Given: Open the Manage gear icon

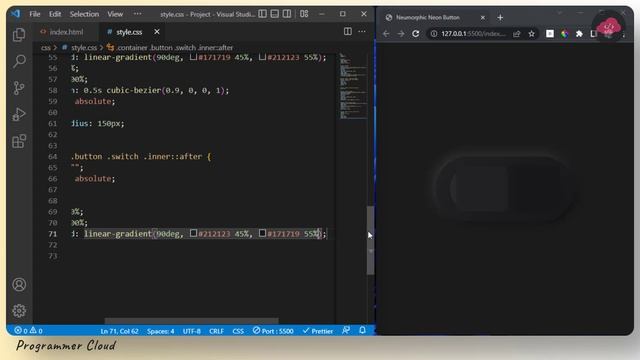Looking at the screenshot, I should tap(19, 311).
